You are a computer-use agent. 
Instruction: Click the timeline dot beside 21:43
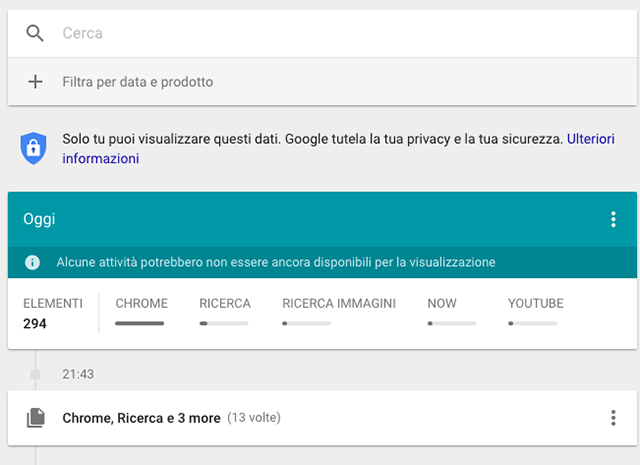[x=35, y=374]
